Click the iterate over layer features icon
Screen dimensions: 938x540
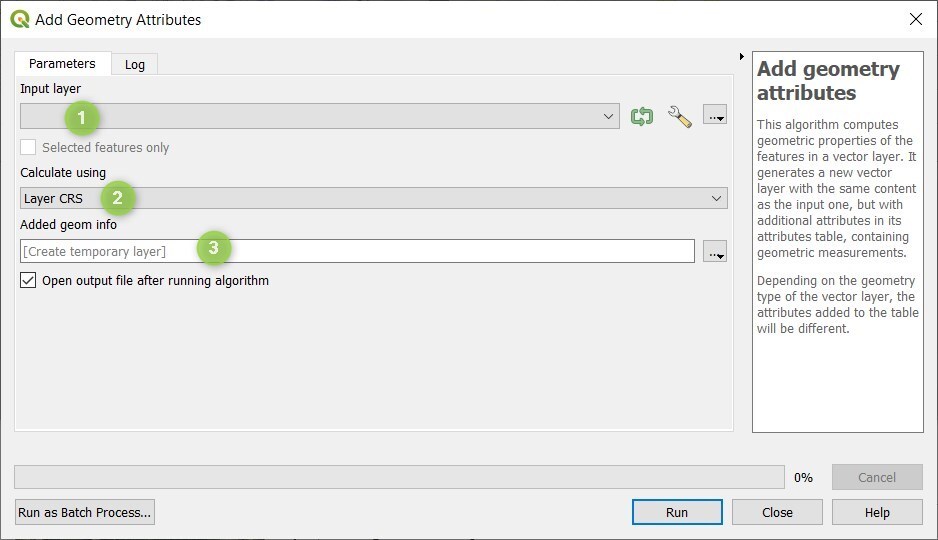[642, 117]
